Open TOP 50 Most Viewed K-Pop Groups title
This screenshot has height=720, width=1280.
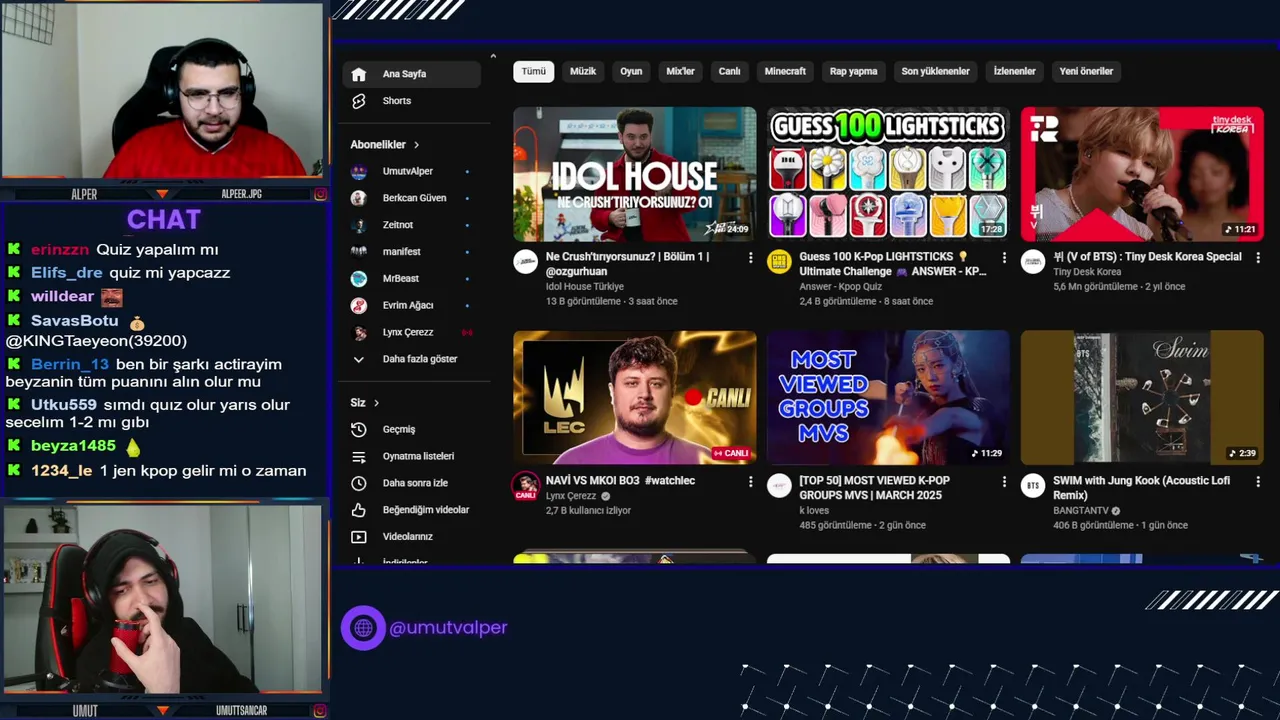(x=875, y=488)
